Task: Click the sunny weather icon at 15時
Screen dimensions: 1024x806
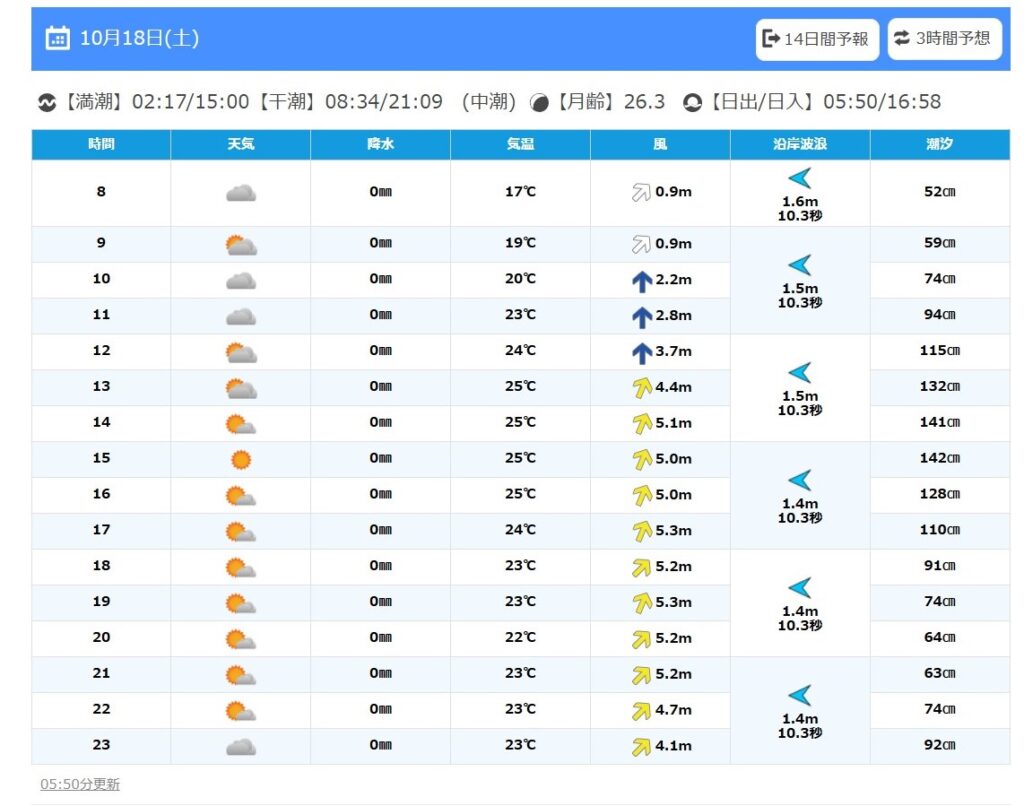Action: coord(240,459)
